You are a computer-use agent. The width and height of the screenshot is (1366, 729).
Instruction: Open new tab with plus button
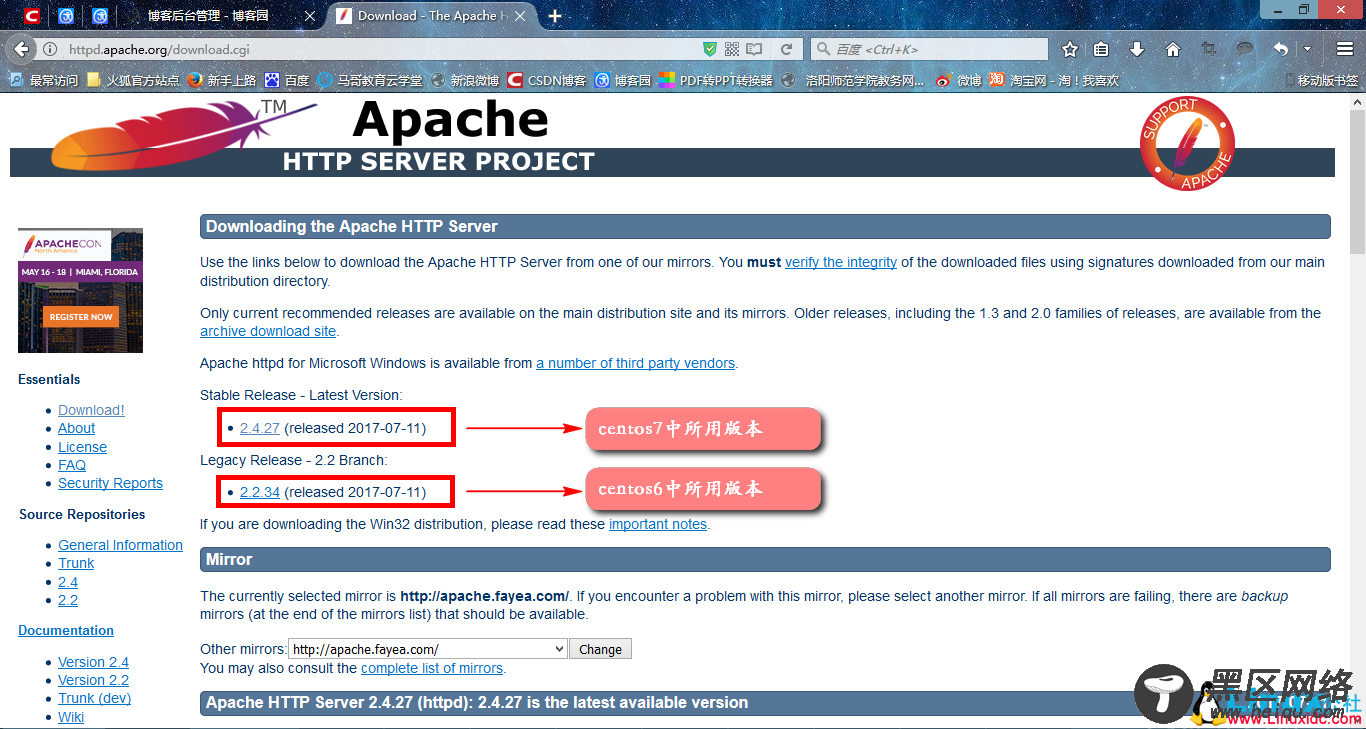555,16
